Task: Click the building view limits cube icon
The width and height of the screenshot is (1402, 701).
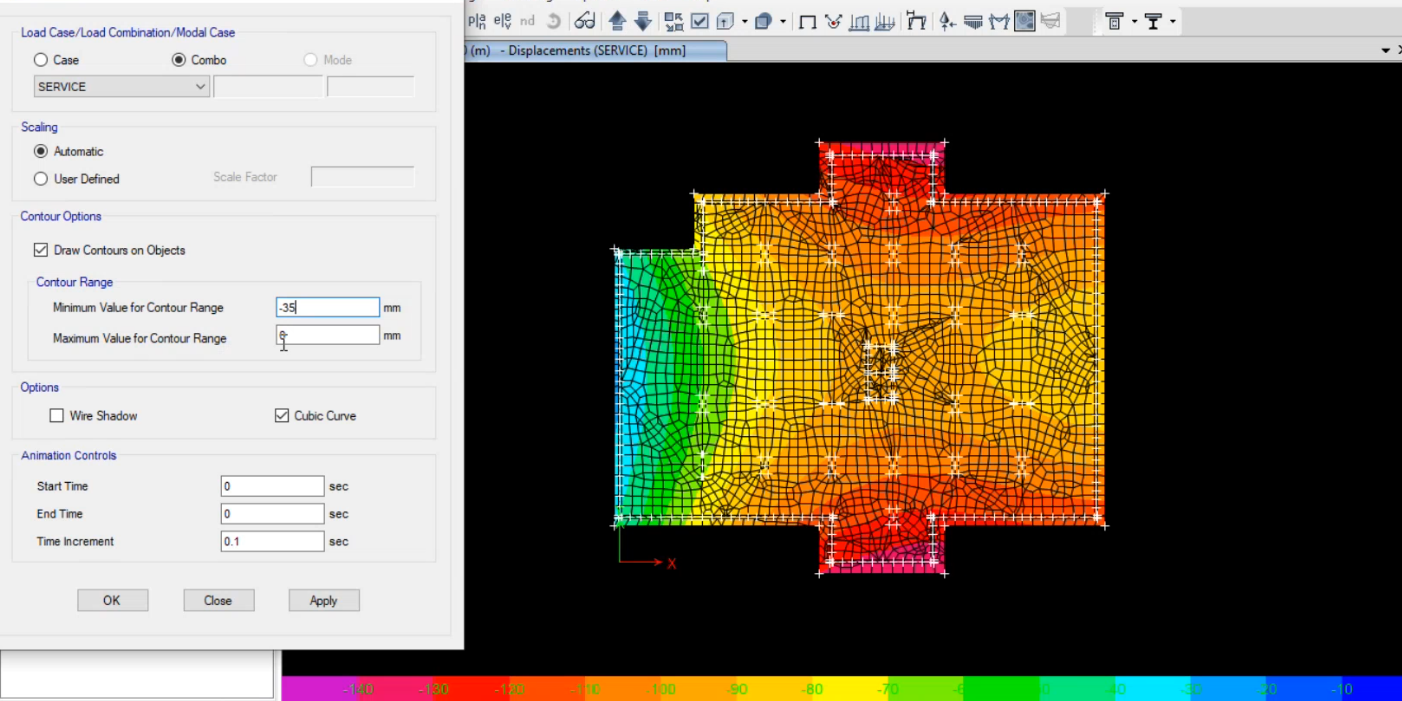Action: pos(725,21)
